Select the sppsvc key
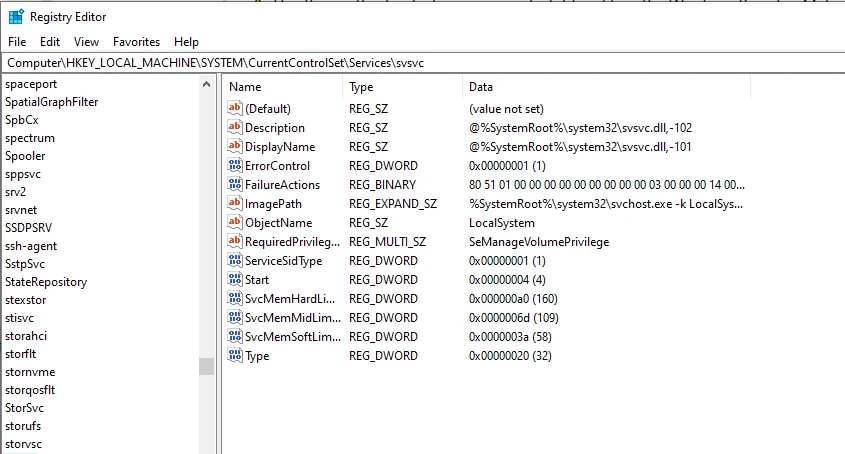This screenshot has height=454, width=845. click(x=23, y=174)
